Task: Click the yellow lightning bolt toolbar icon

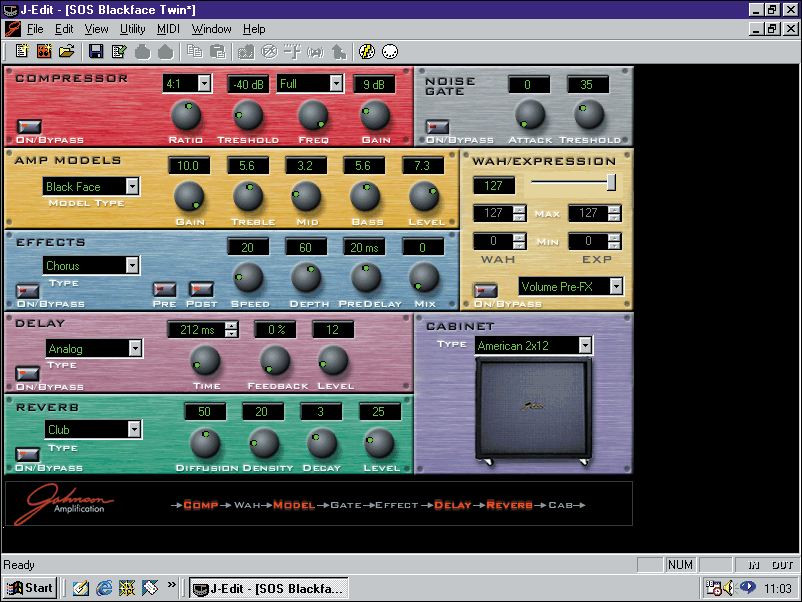Action: tap(367, 52)
